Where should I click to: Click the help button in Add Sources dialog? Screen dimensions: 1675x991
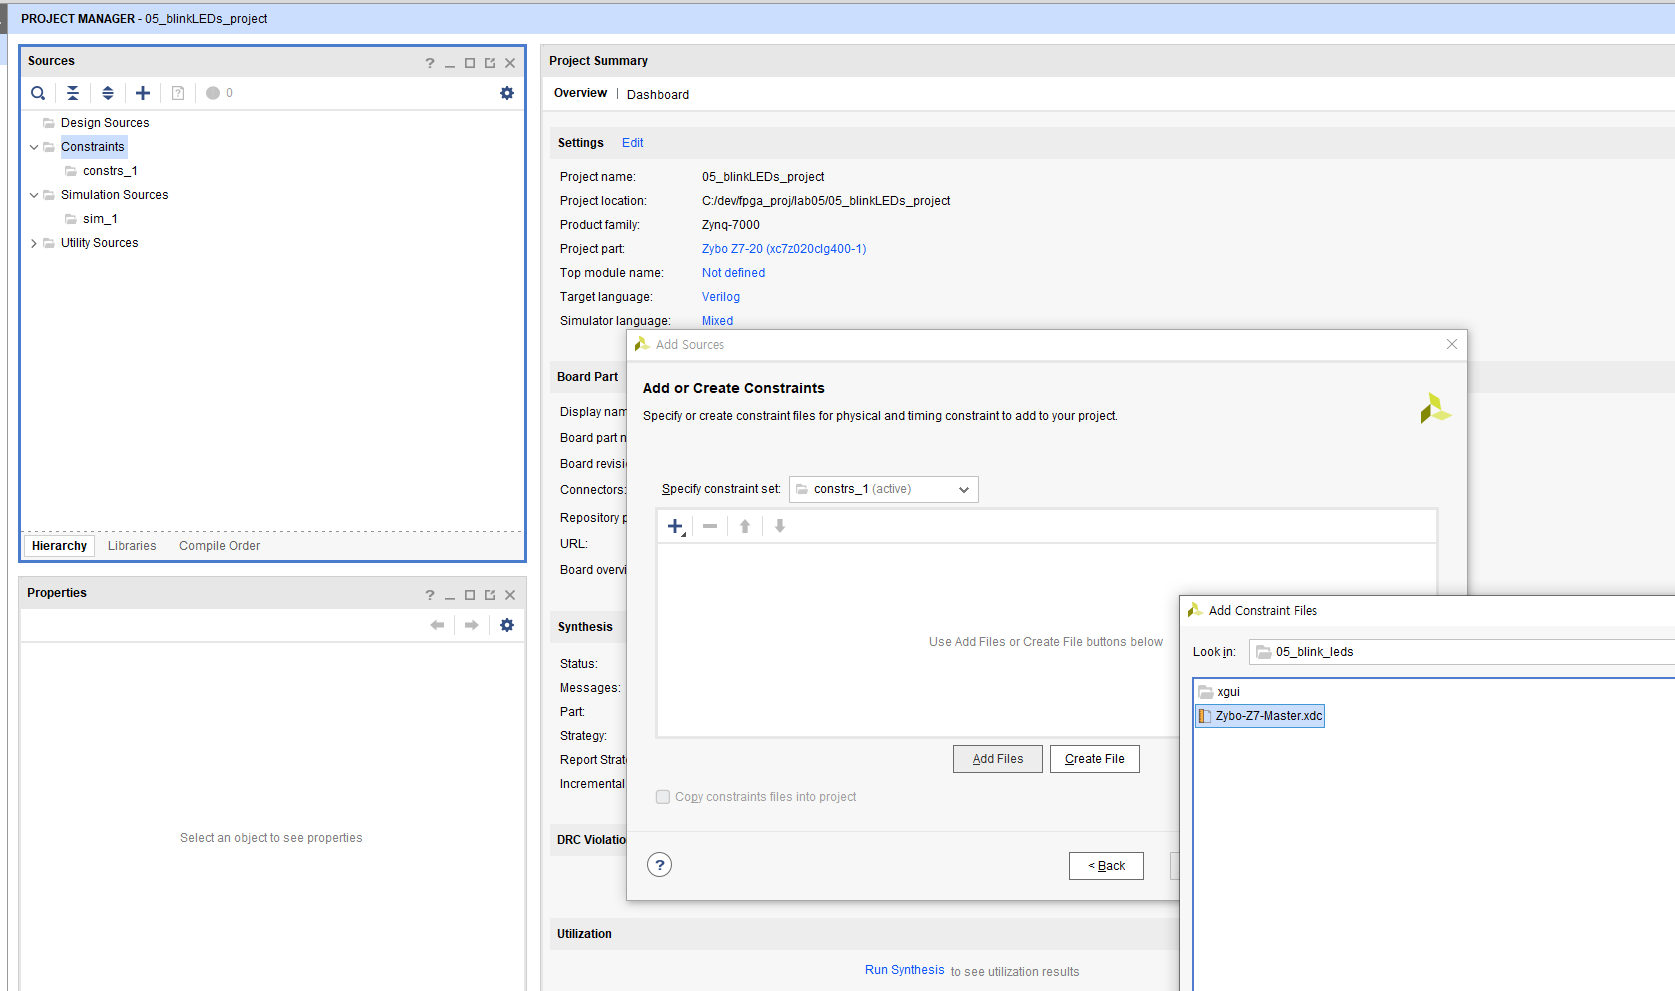pyautogui.click(x=659, y=865)
